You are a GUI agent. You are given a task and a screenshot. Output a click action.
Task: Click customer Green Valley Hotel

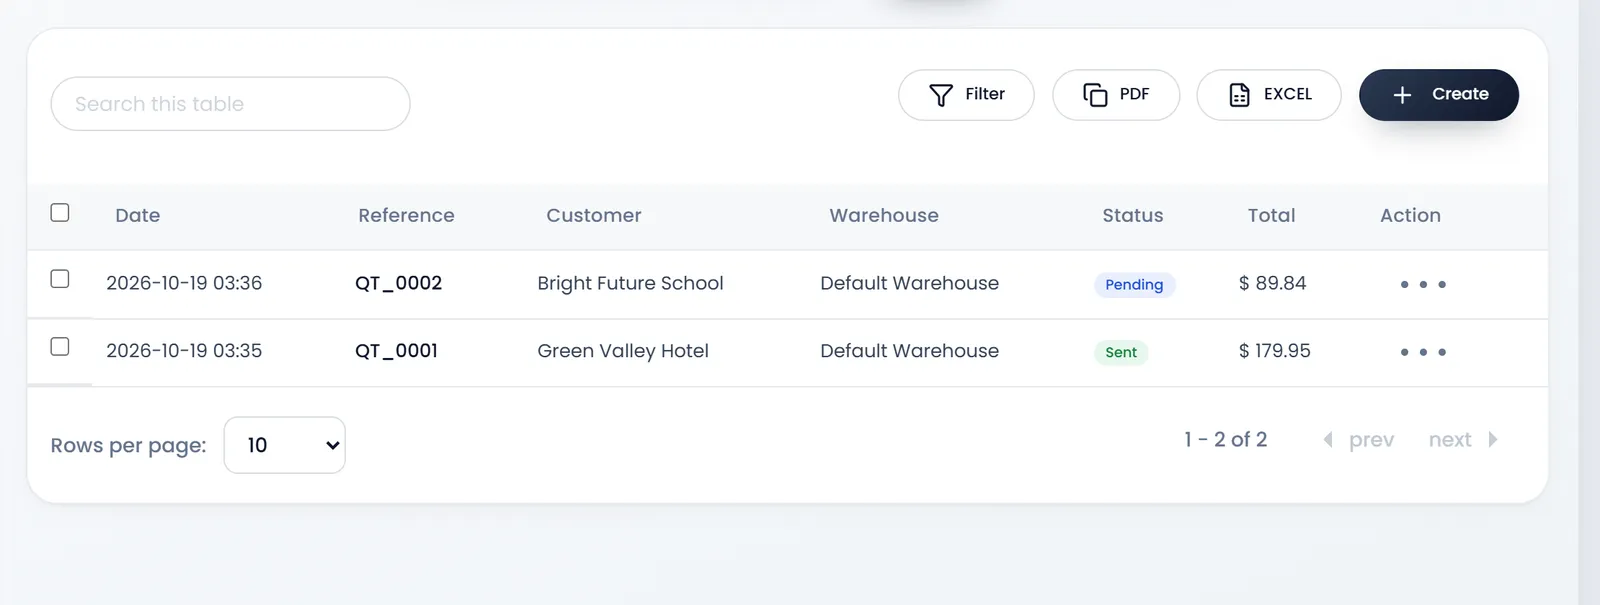pyautogui.click(x=623, y=351)
